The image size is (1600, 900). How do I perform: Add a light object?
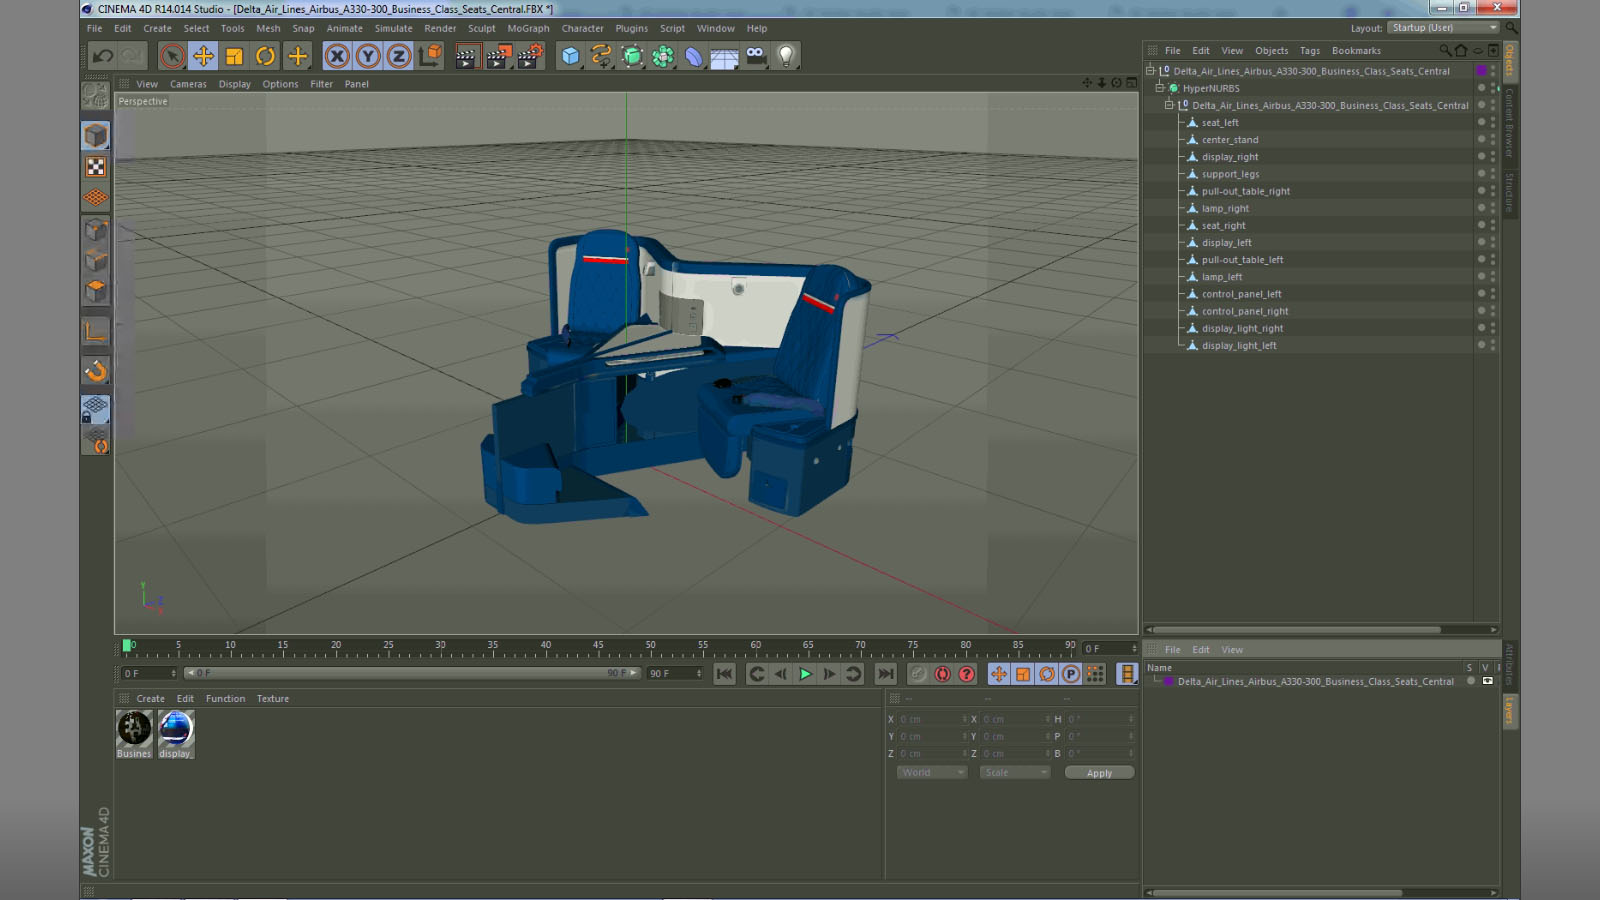pyautogui.click(x=786, y=56)
